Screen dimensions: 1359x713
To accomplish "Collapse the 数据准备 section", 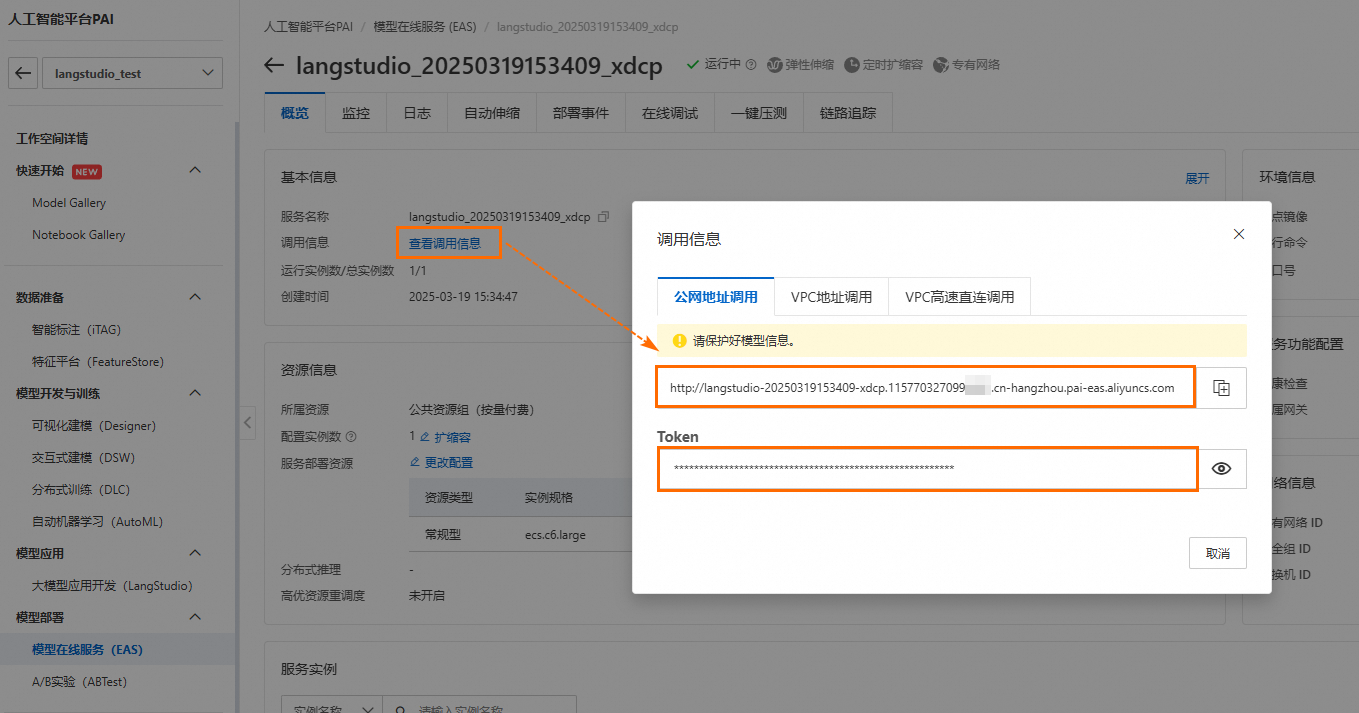I will [x=196, y=297].
